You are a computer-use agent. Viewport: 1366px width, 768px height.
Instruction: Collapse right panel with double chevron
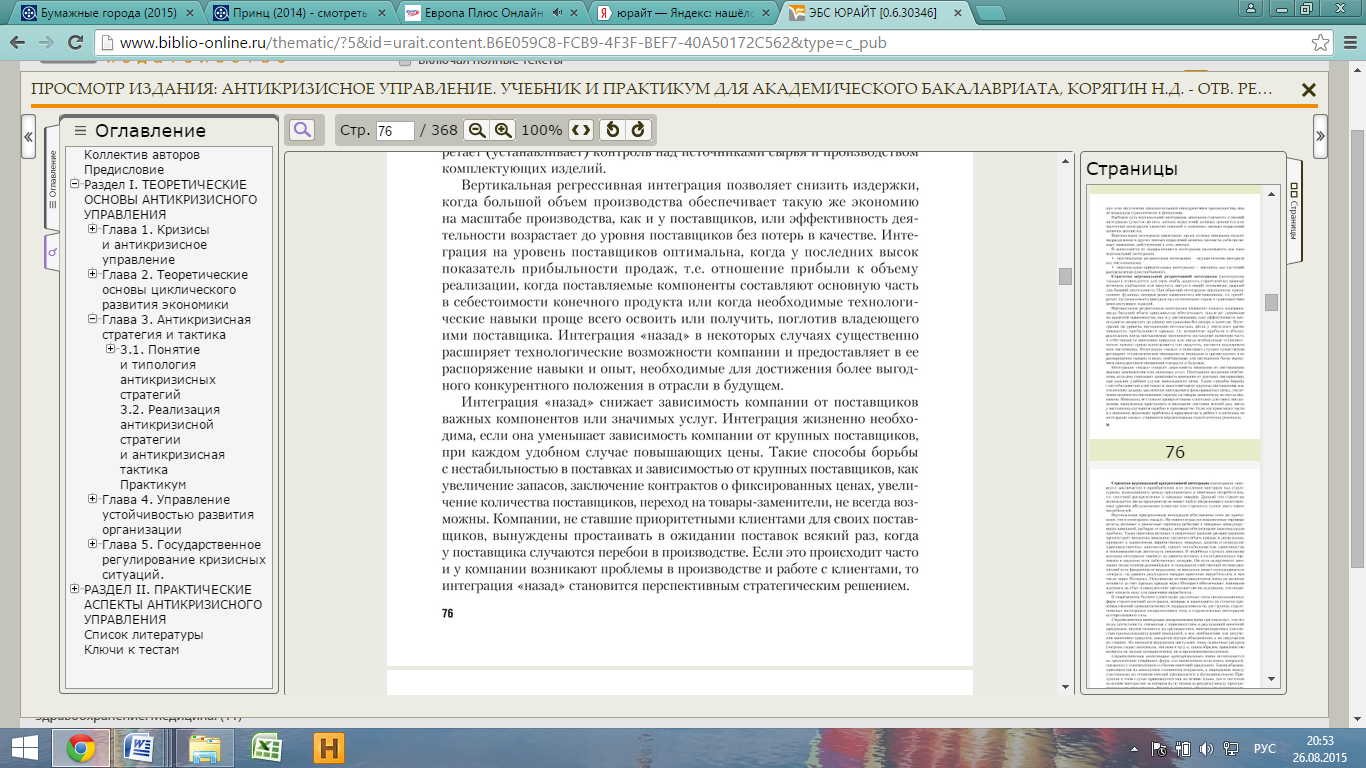(x=1321, y=136)
